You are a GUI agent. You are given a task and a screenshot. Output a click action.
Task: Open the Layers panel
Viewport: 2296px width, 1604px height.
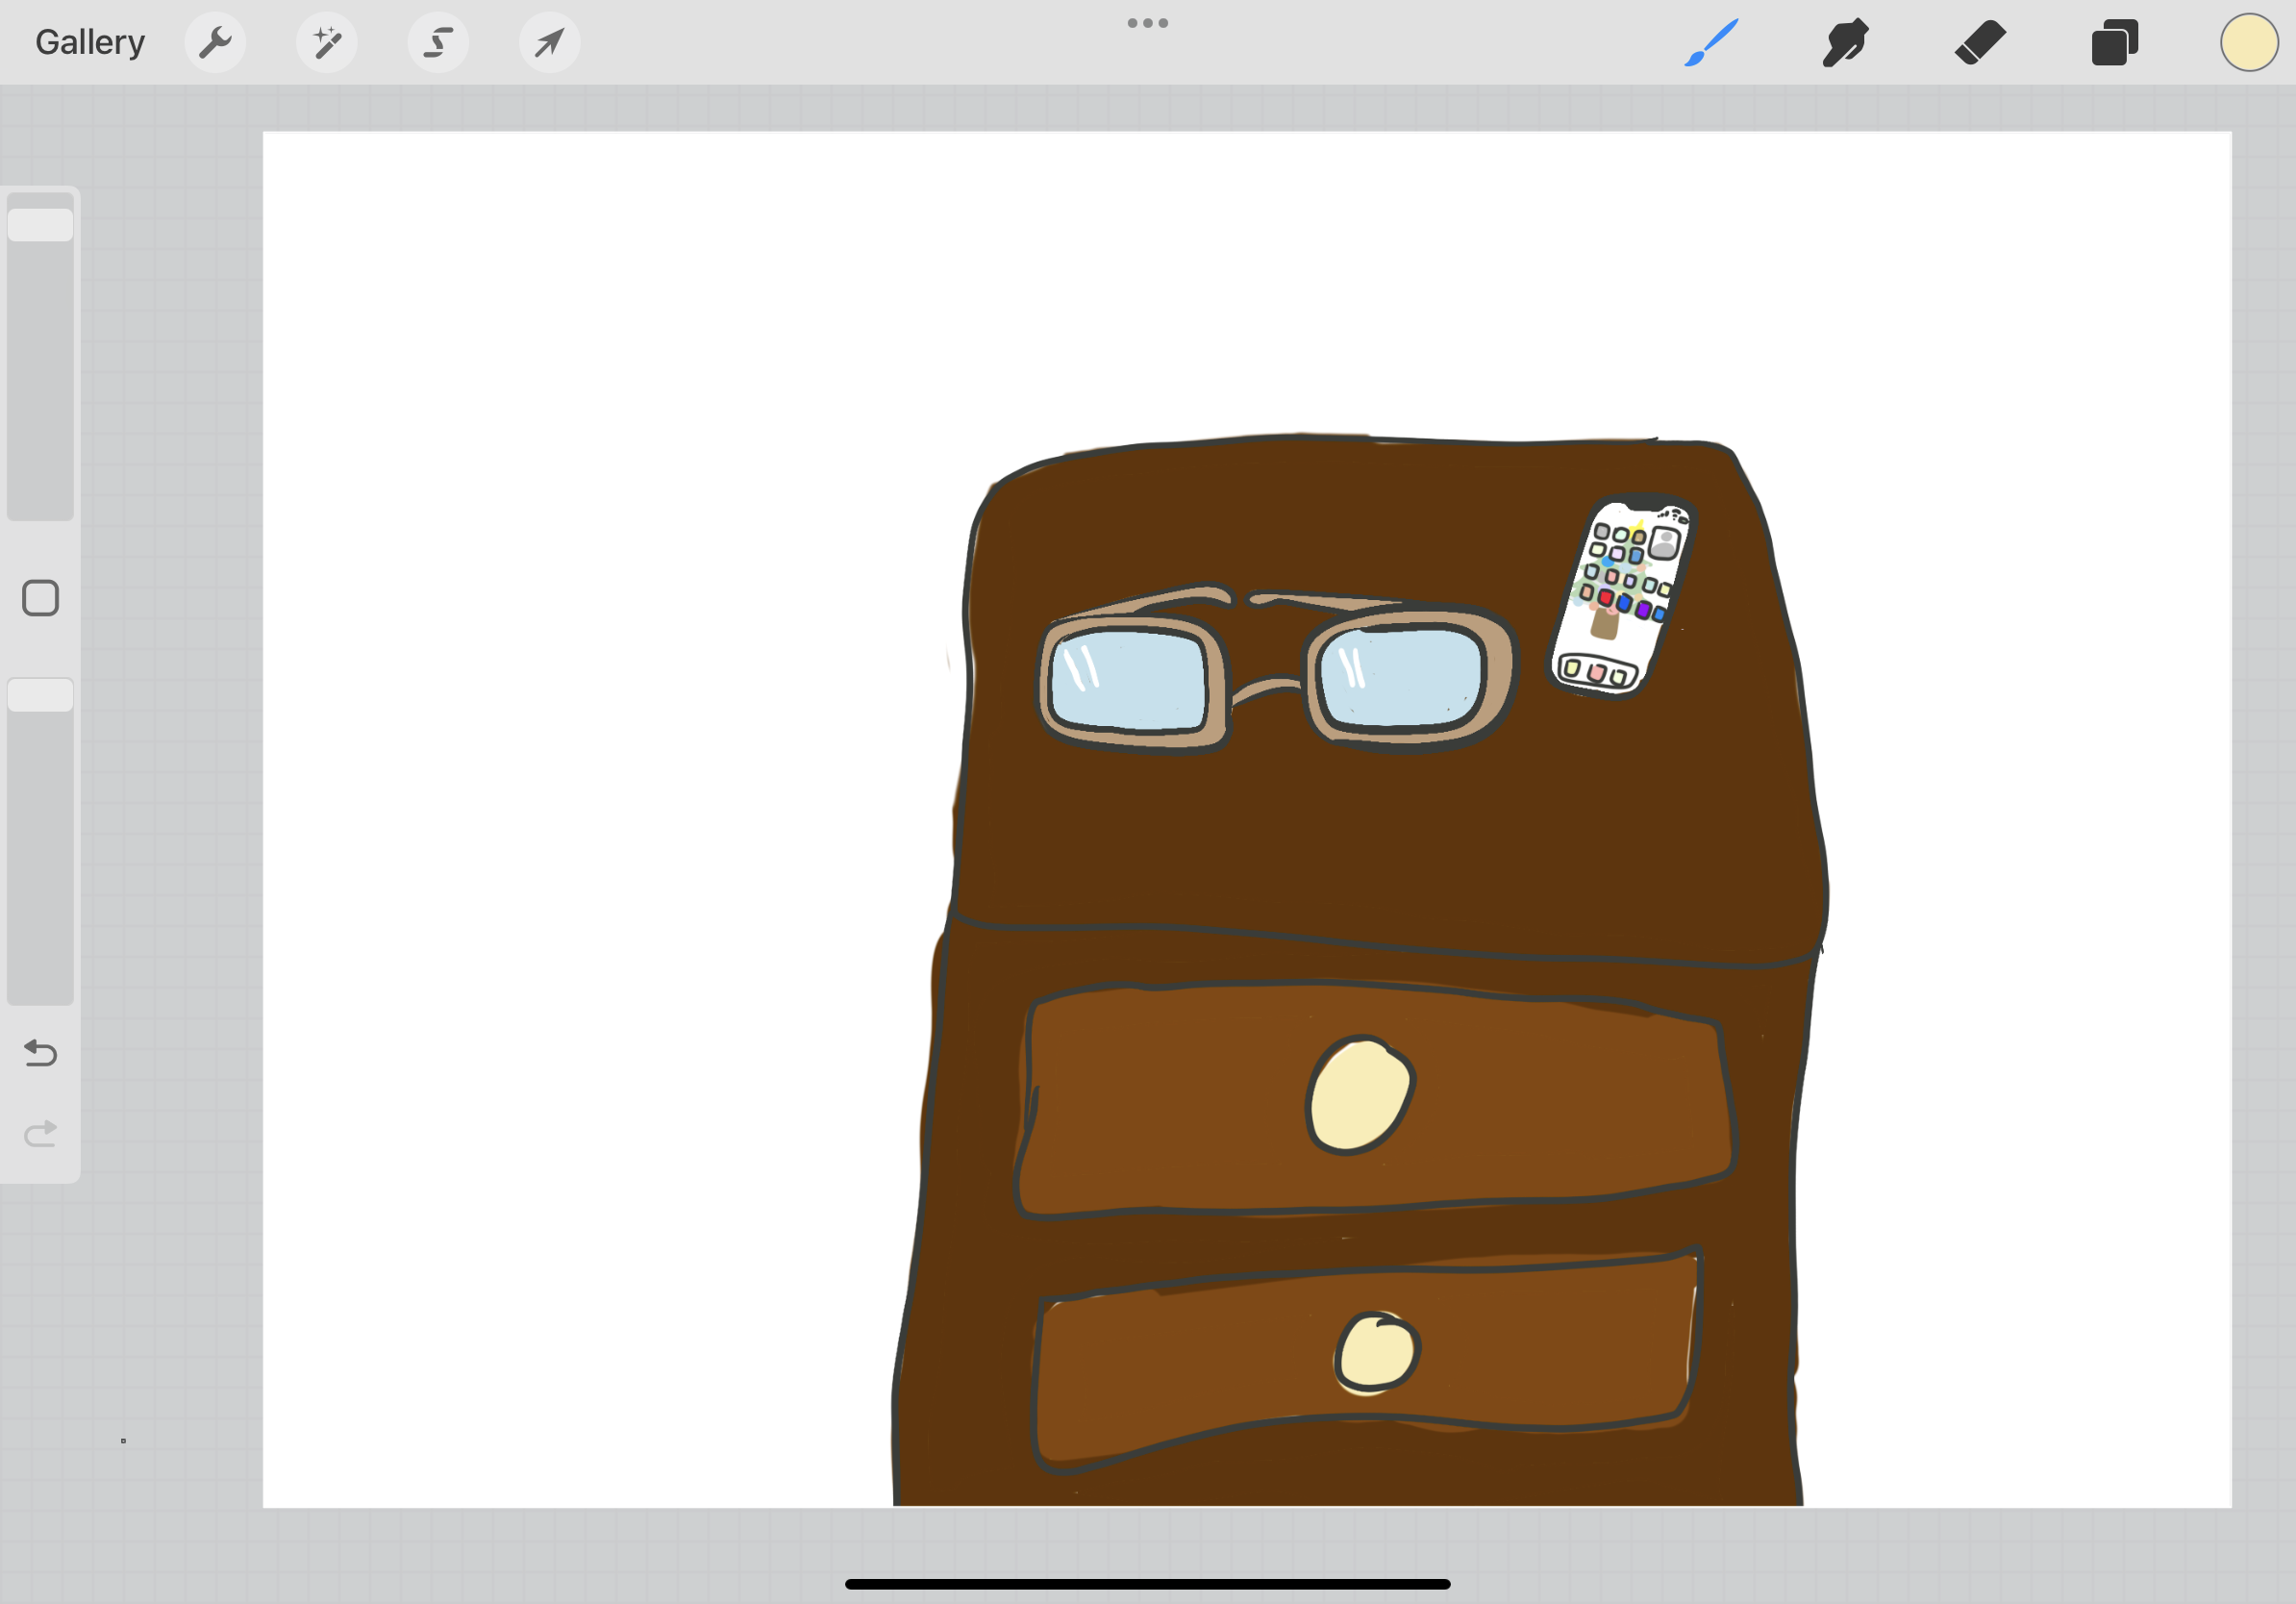[x=2114, y=42]
